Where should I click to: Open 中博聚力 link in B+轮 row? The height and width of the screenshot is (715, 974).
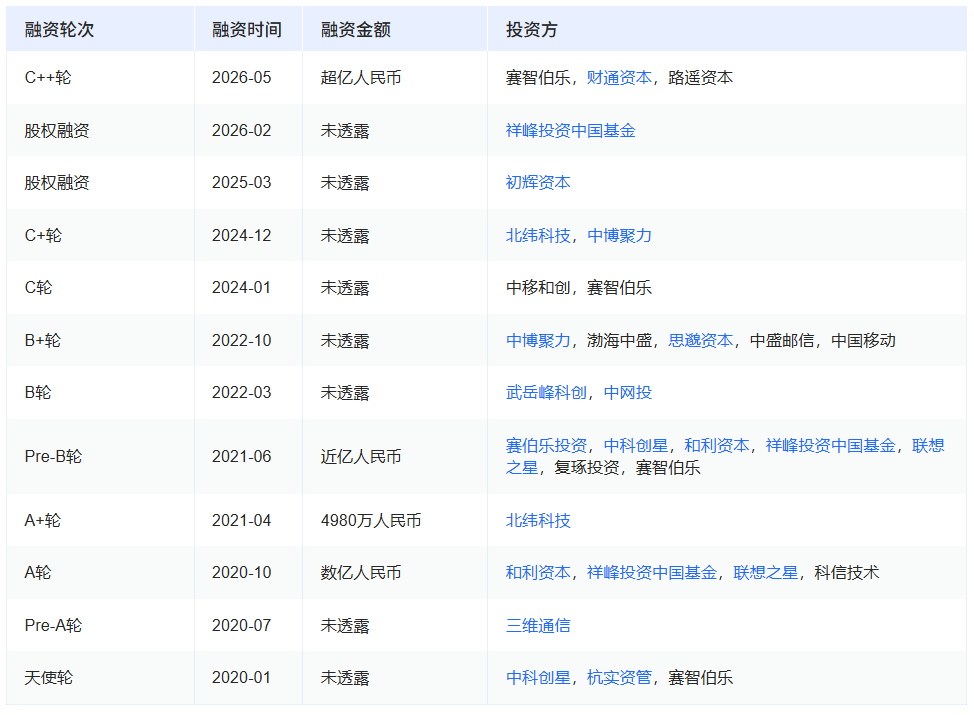[538, 340]
